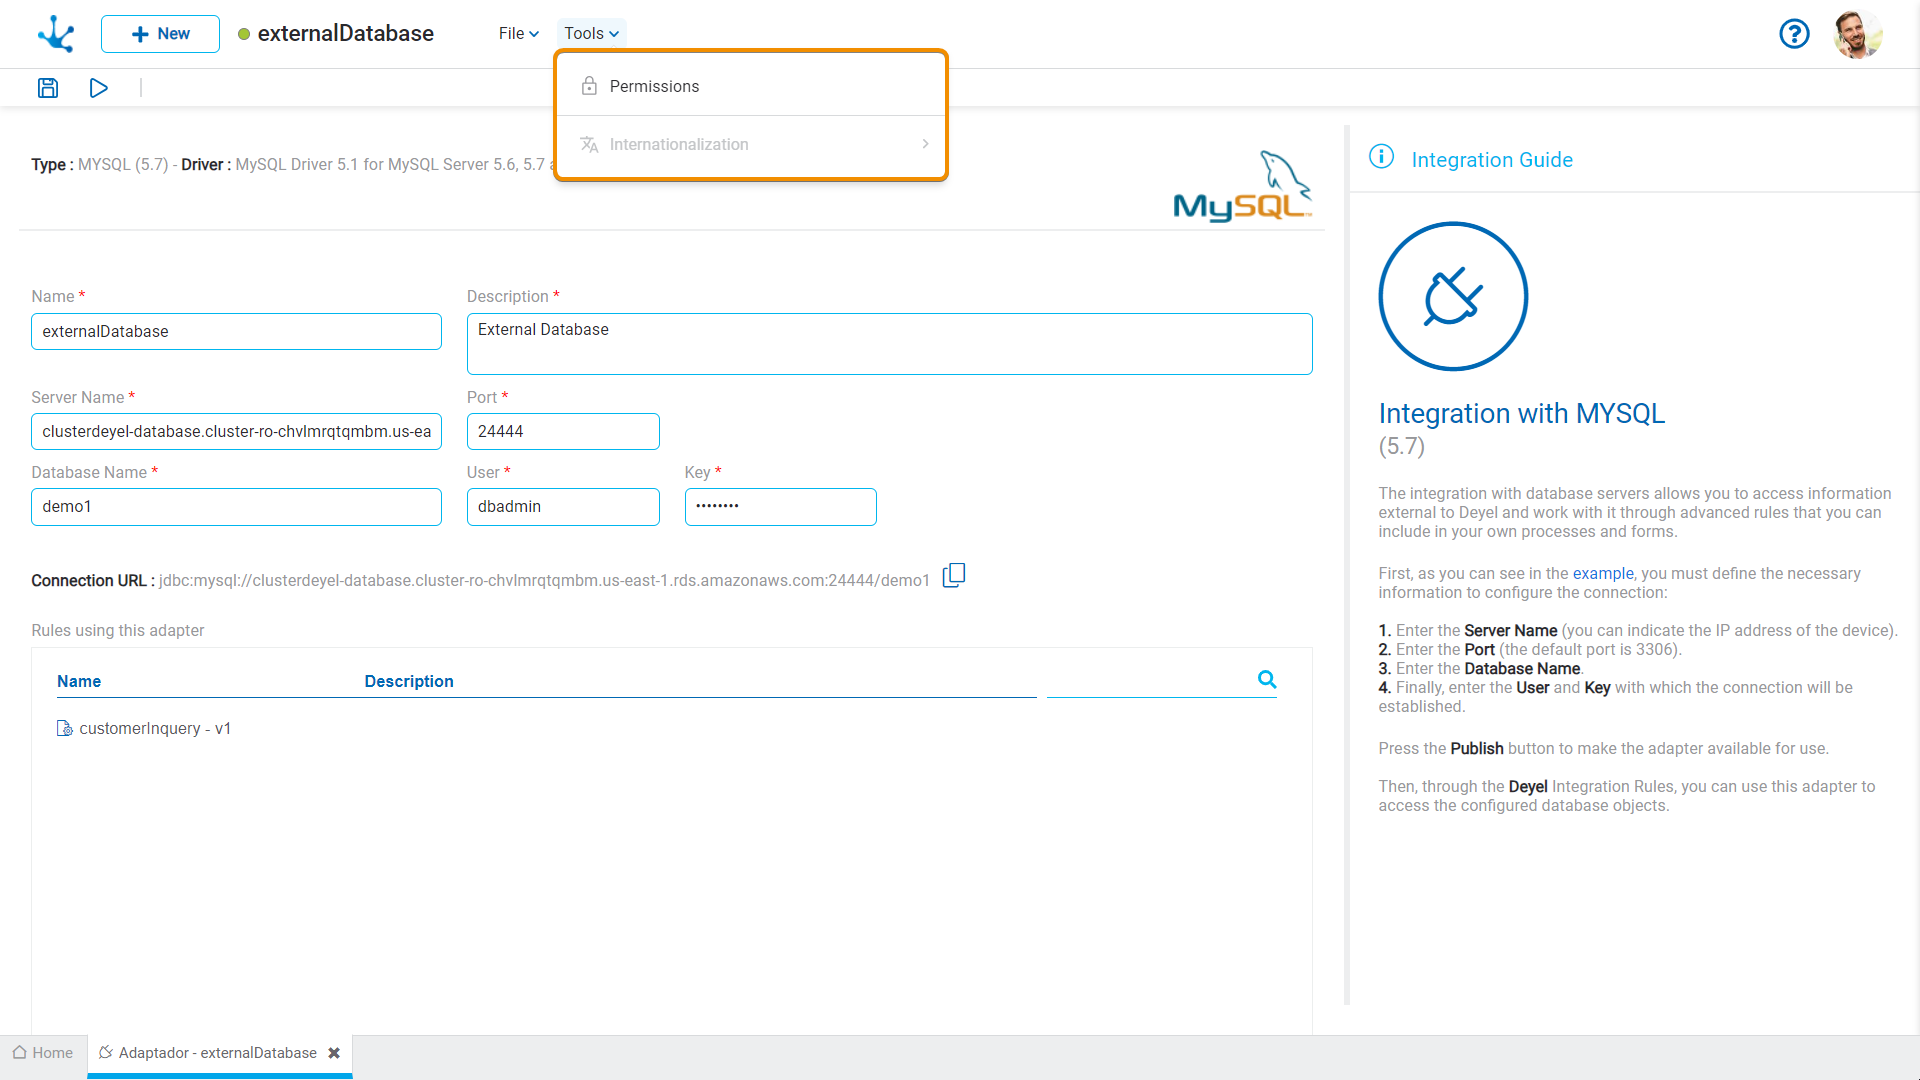
Task: Open the File menu
Action: point(514,33)
